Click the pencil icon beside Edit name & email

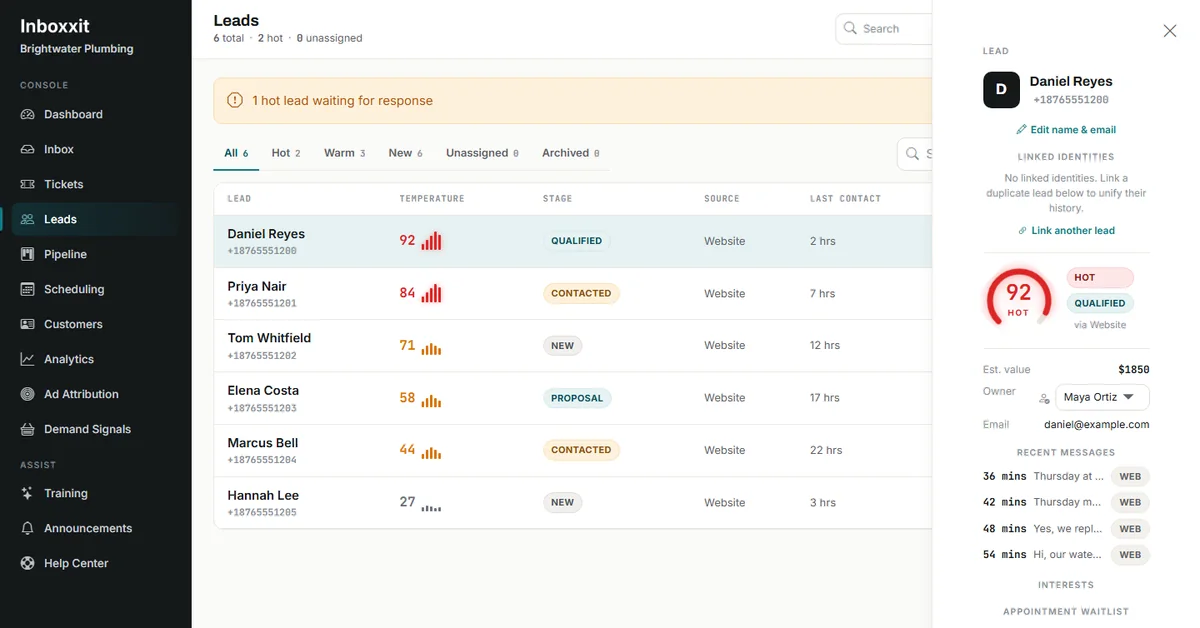click(1021, 129)
